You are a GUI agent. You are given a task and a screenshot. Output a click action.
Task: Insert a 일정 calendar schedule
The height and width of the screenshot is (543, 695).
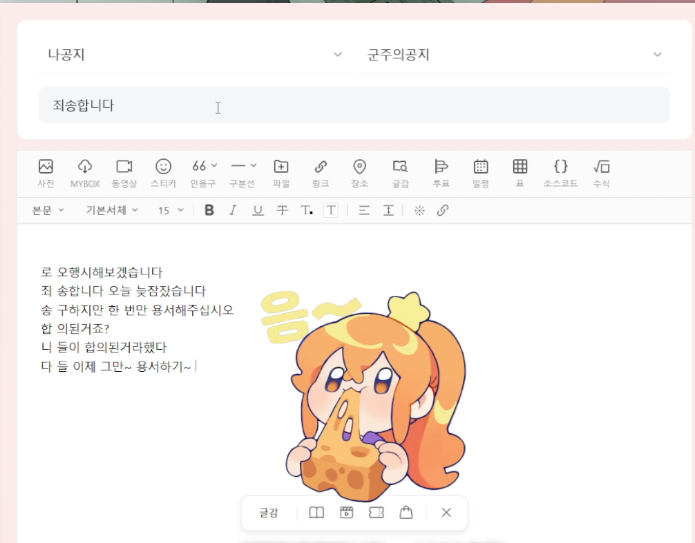480,172
